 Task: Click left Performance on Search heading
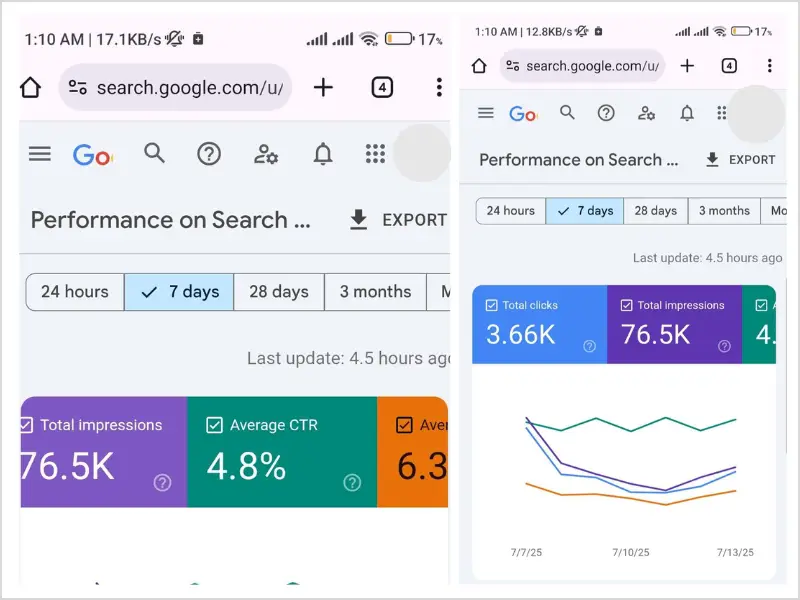click(x=170, y=220)
